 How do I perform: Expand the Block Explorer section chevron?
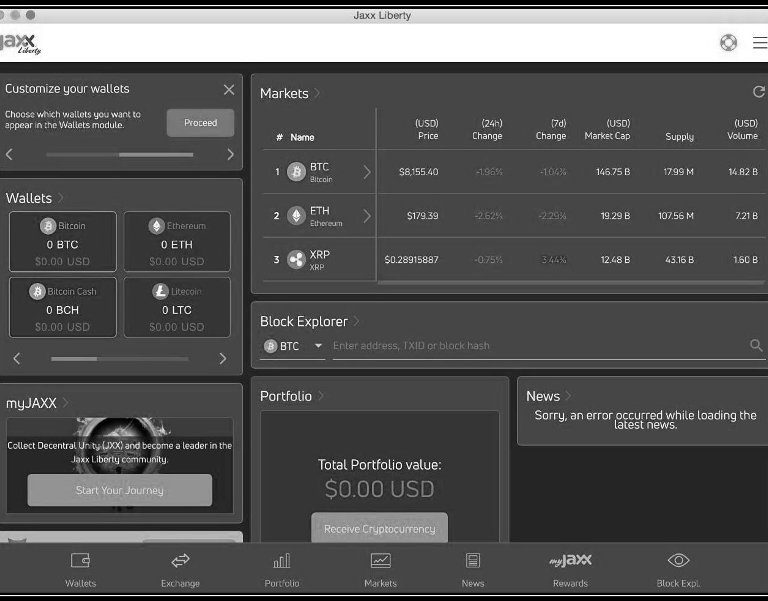click(x=357, y=321)
